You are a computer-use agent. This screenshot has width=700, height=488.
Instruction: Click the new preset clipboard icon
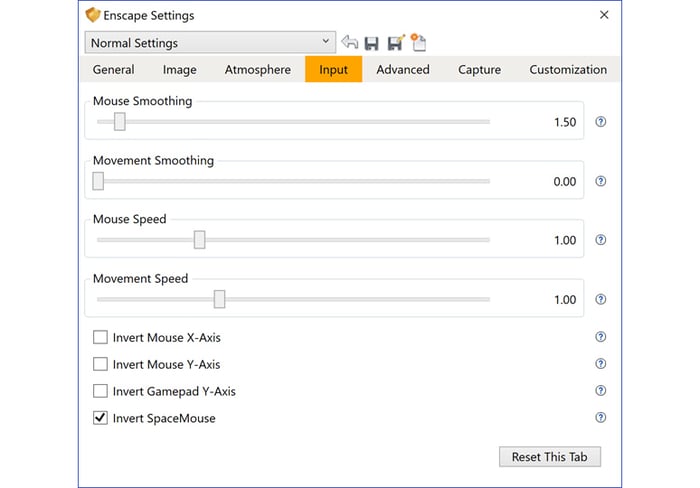(x=418, y=42)
